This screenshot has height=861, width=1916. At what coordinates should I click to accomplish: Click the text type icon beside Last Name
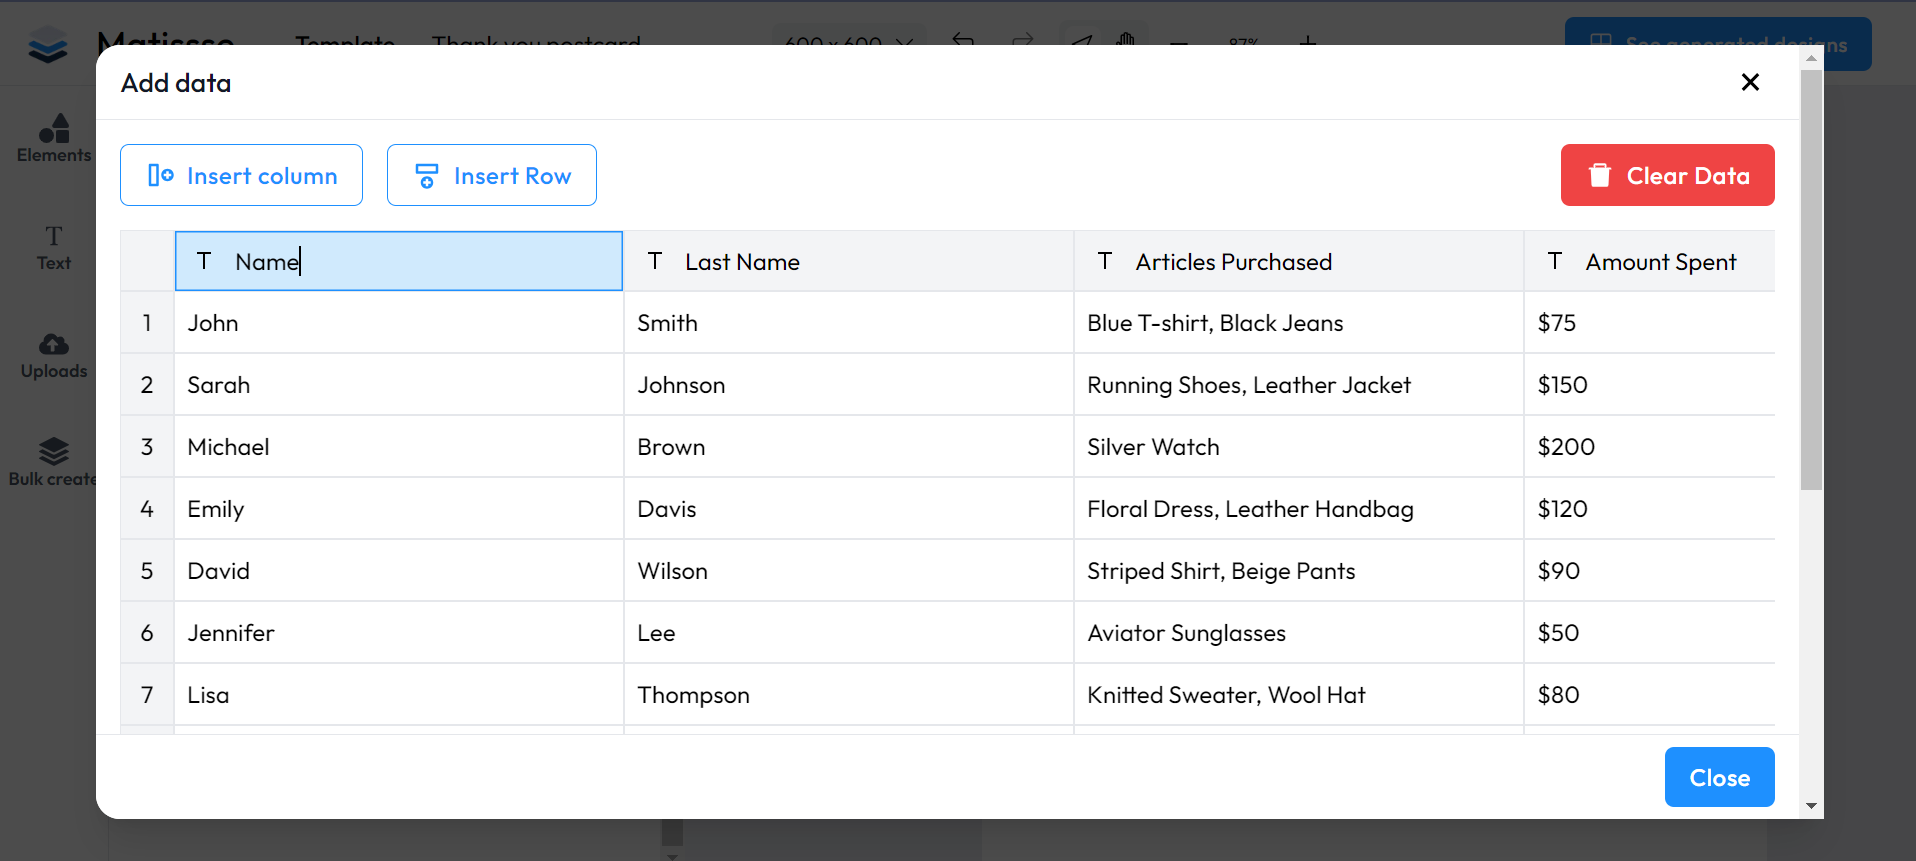(655, 261)
